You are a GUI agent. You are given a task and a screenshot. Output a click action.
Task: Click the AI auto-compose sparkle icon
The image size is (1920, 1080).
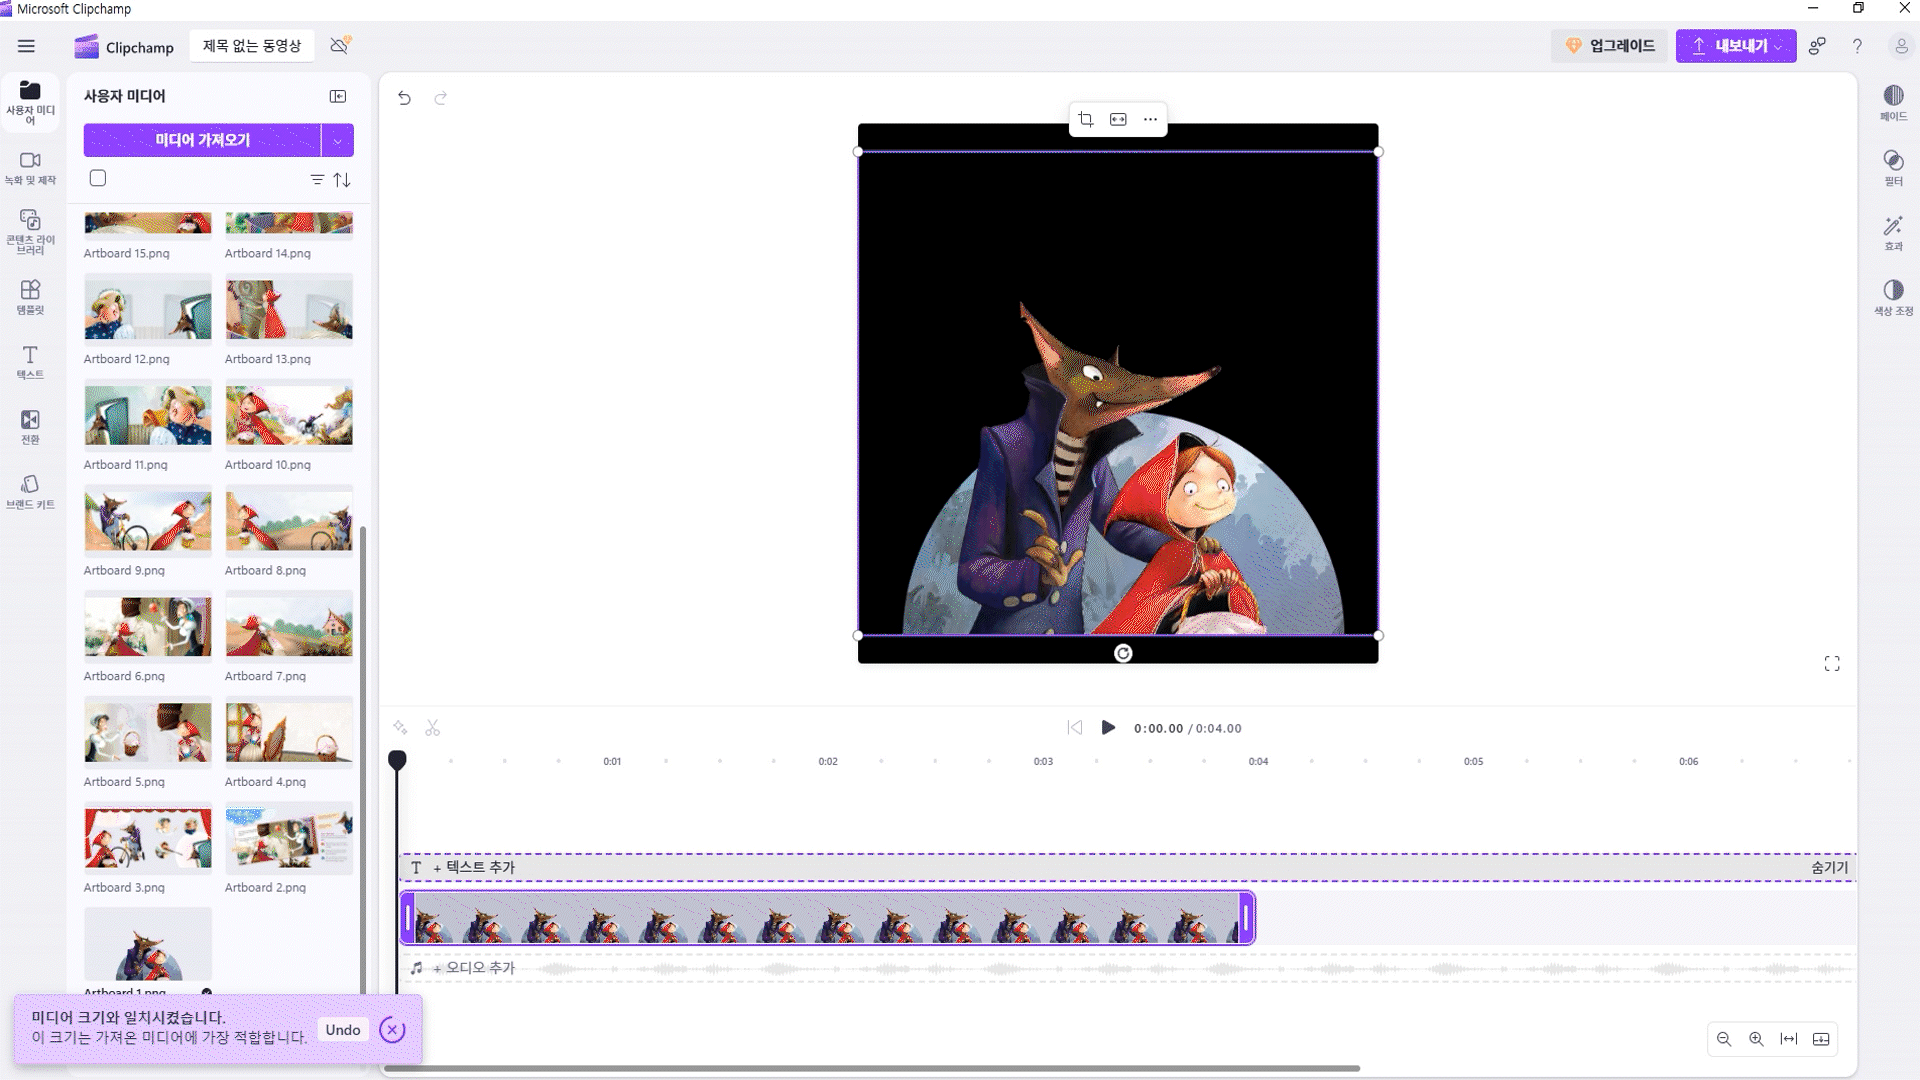click(400, 728)
